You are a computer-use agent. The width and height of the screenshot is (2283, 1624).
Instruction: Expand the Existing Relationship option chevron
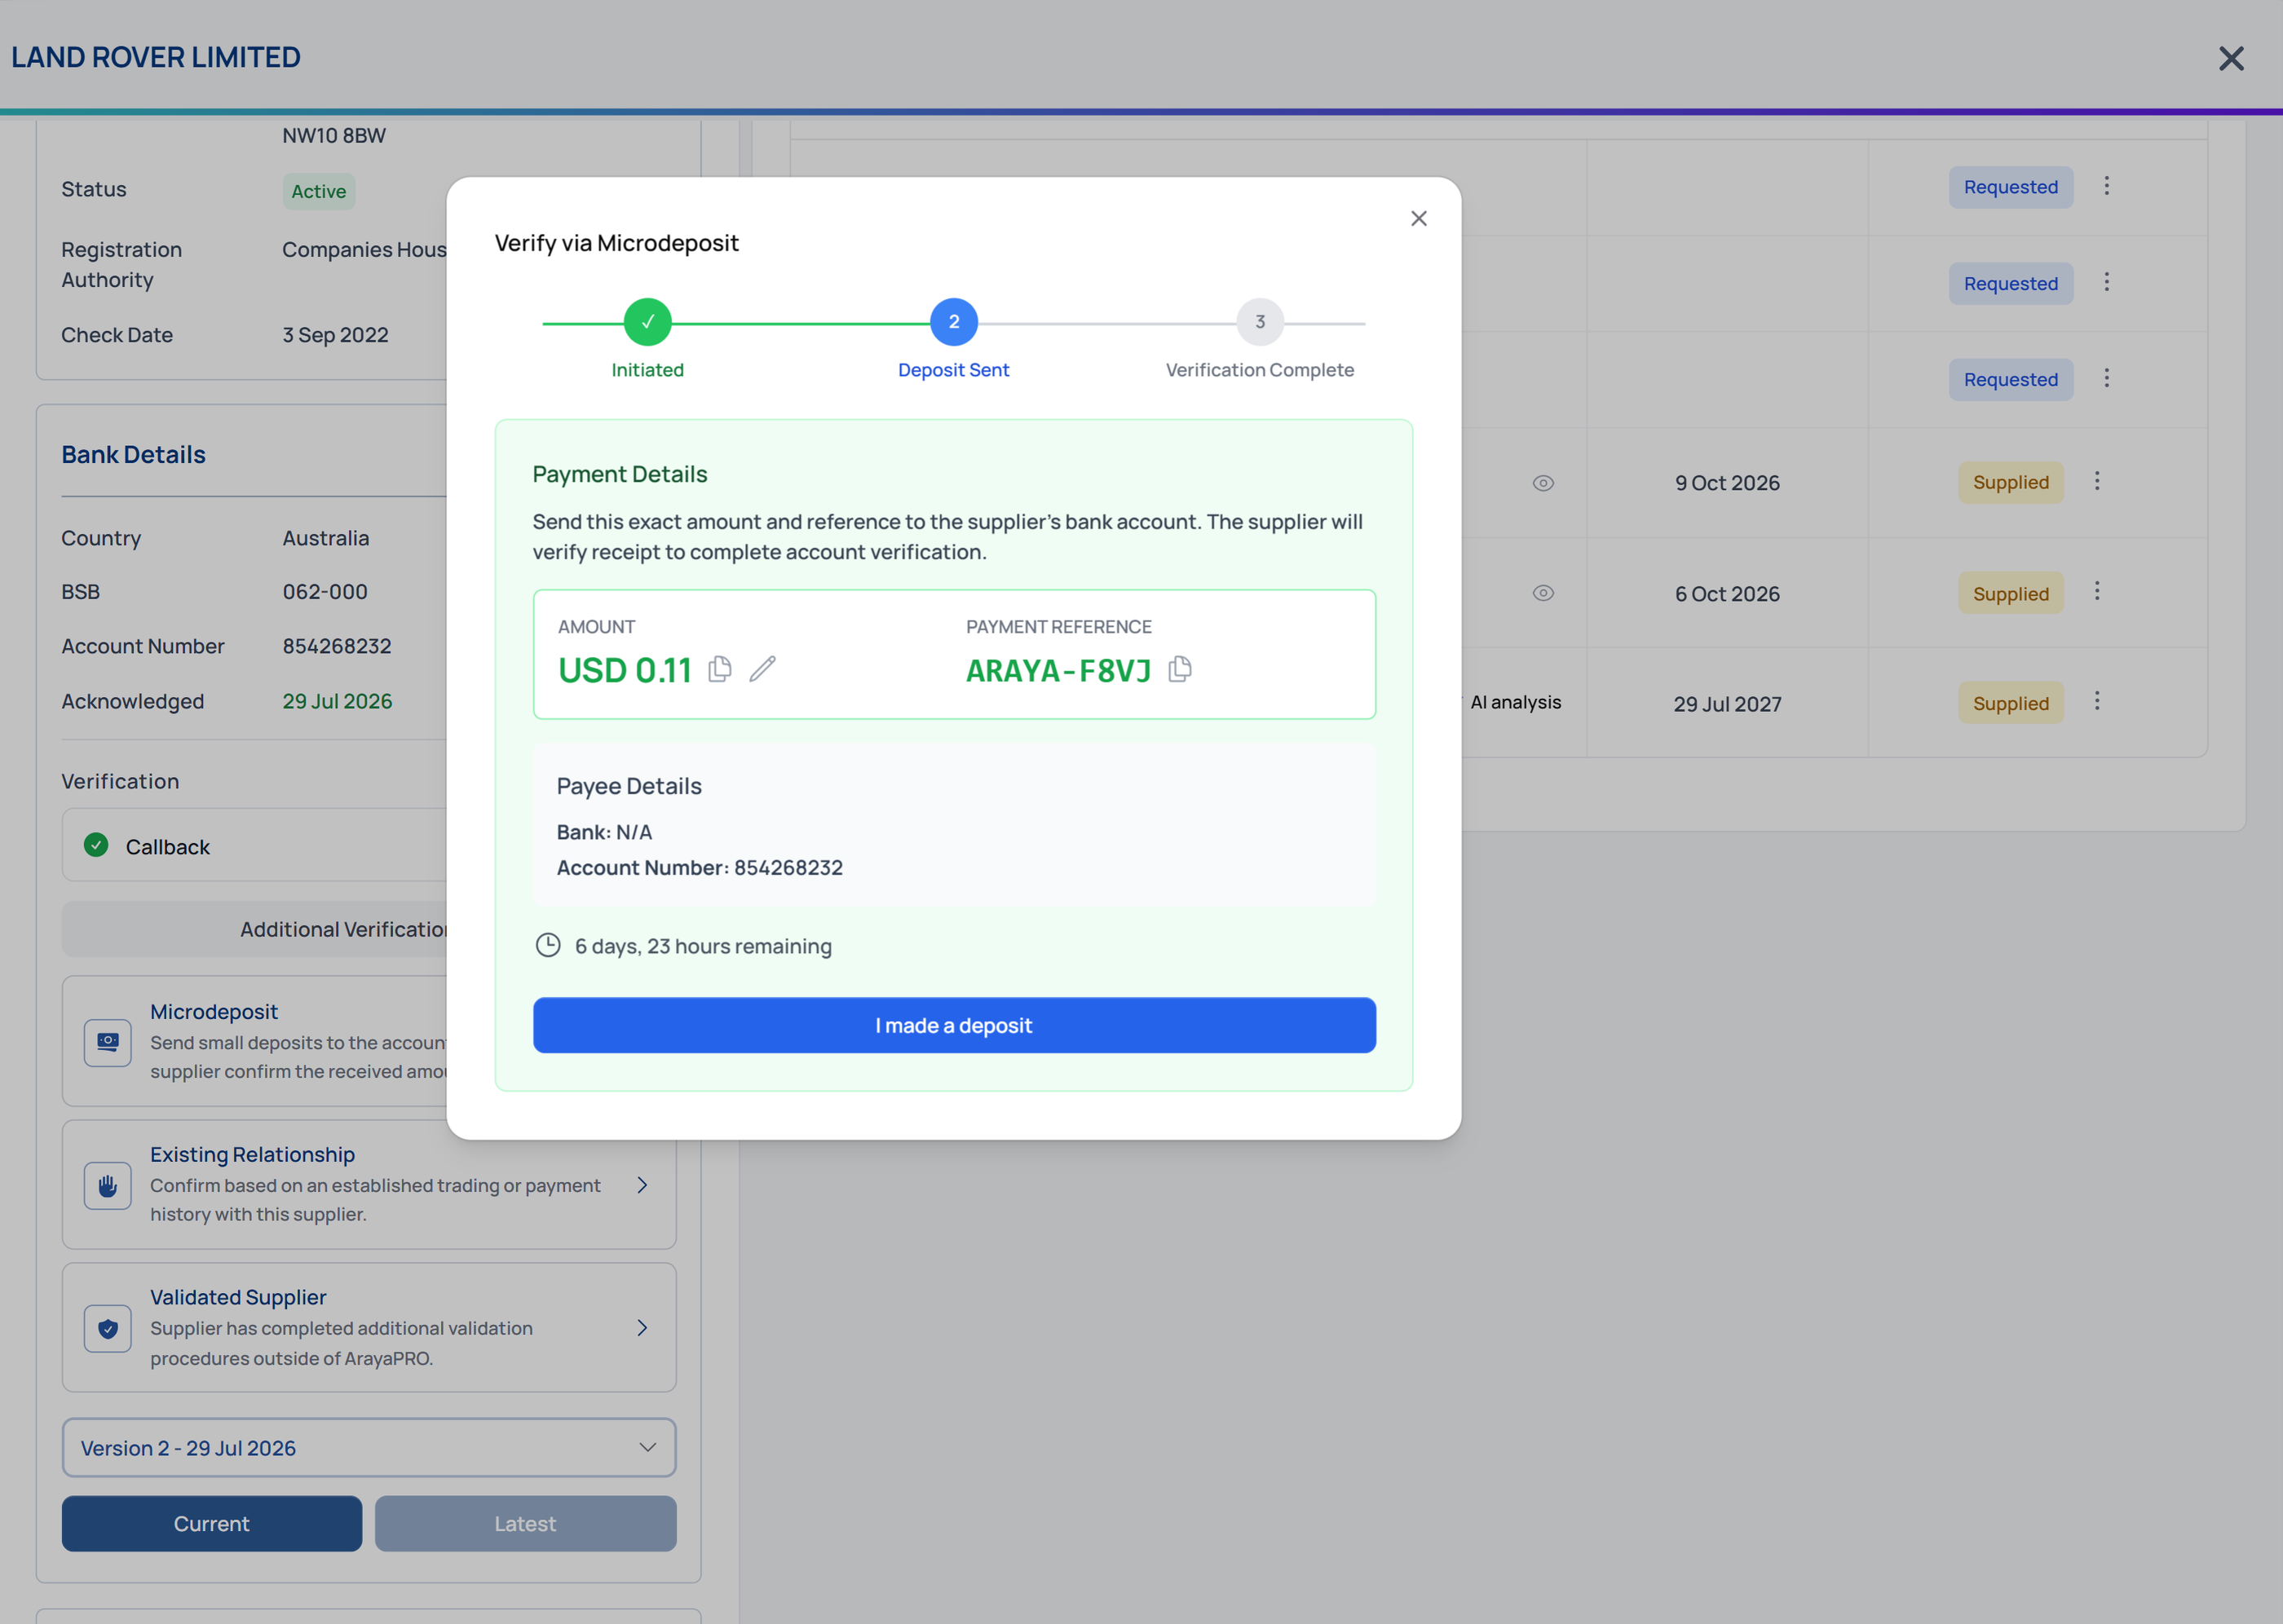(x=642, y=1185)
